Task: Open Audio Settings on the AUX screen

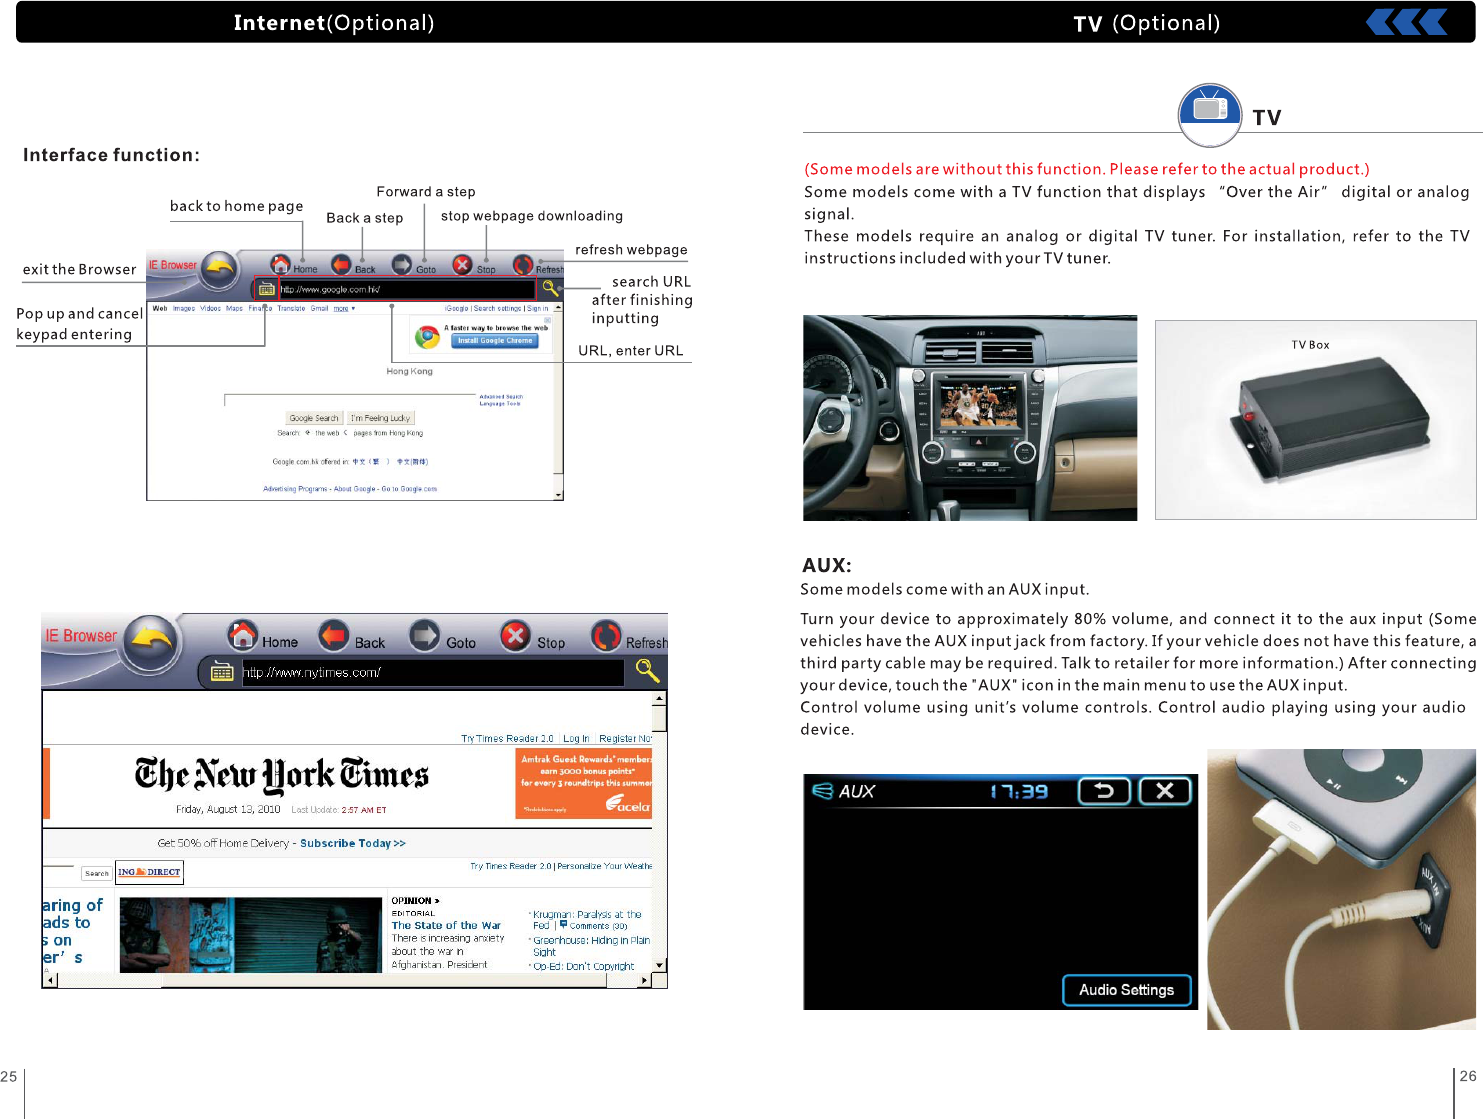Action: 1127,990
